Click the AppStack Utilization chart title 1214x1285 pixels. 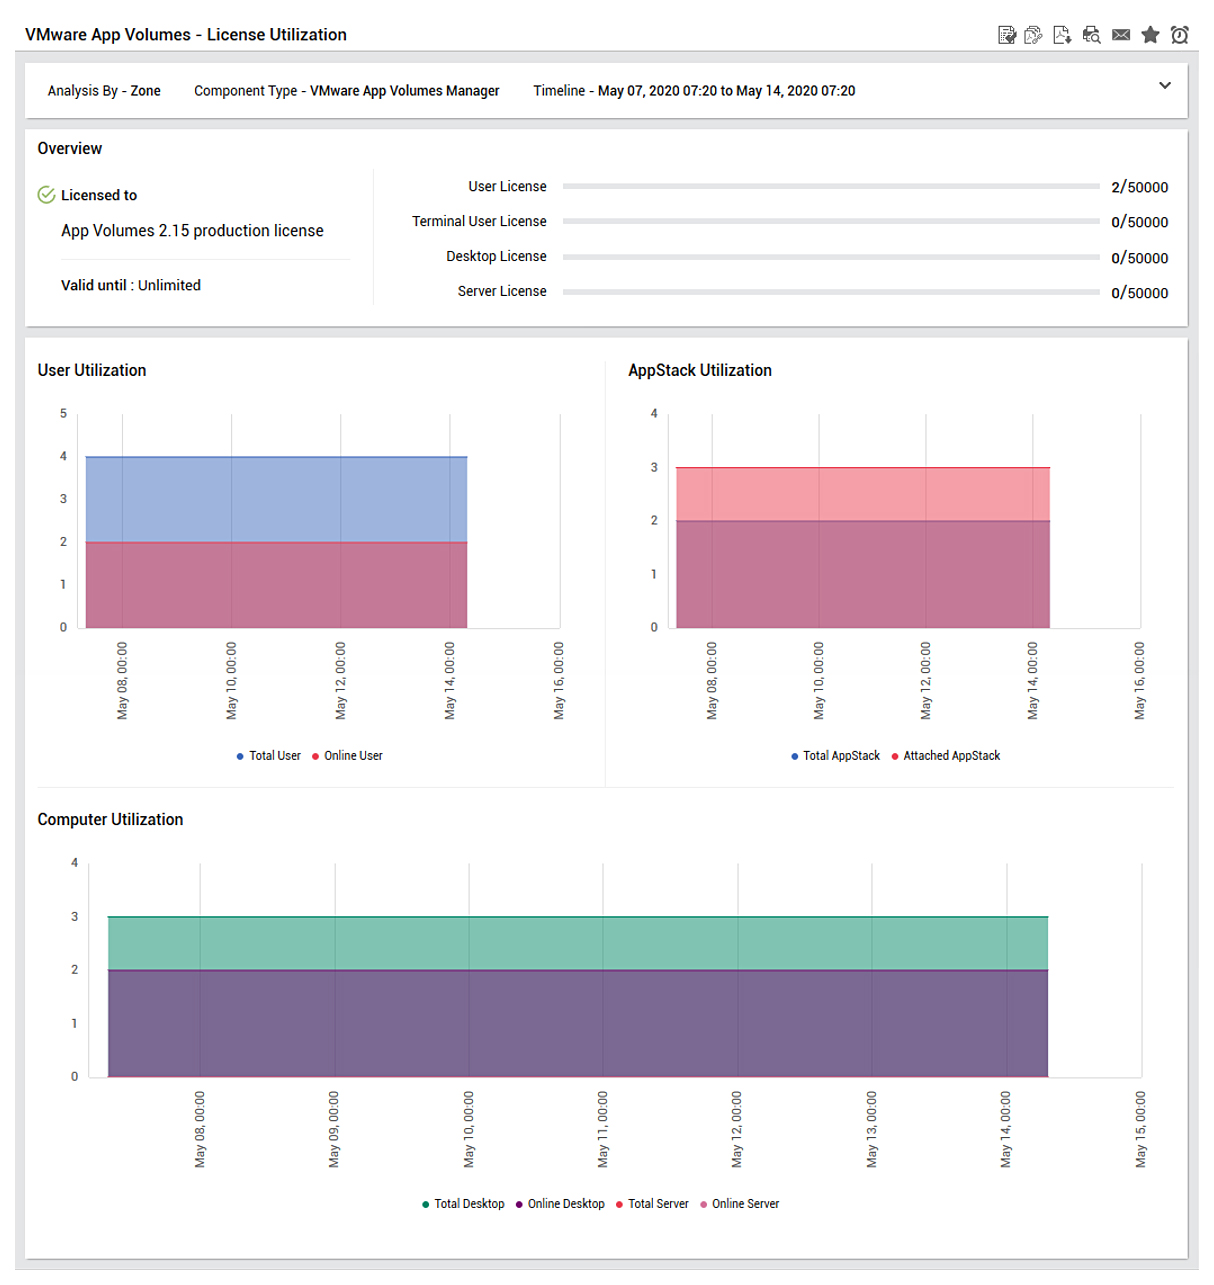pyautogui.click(x=700, y=370)
